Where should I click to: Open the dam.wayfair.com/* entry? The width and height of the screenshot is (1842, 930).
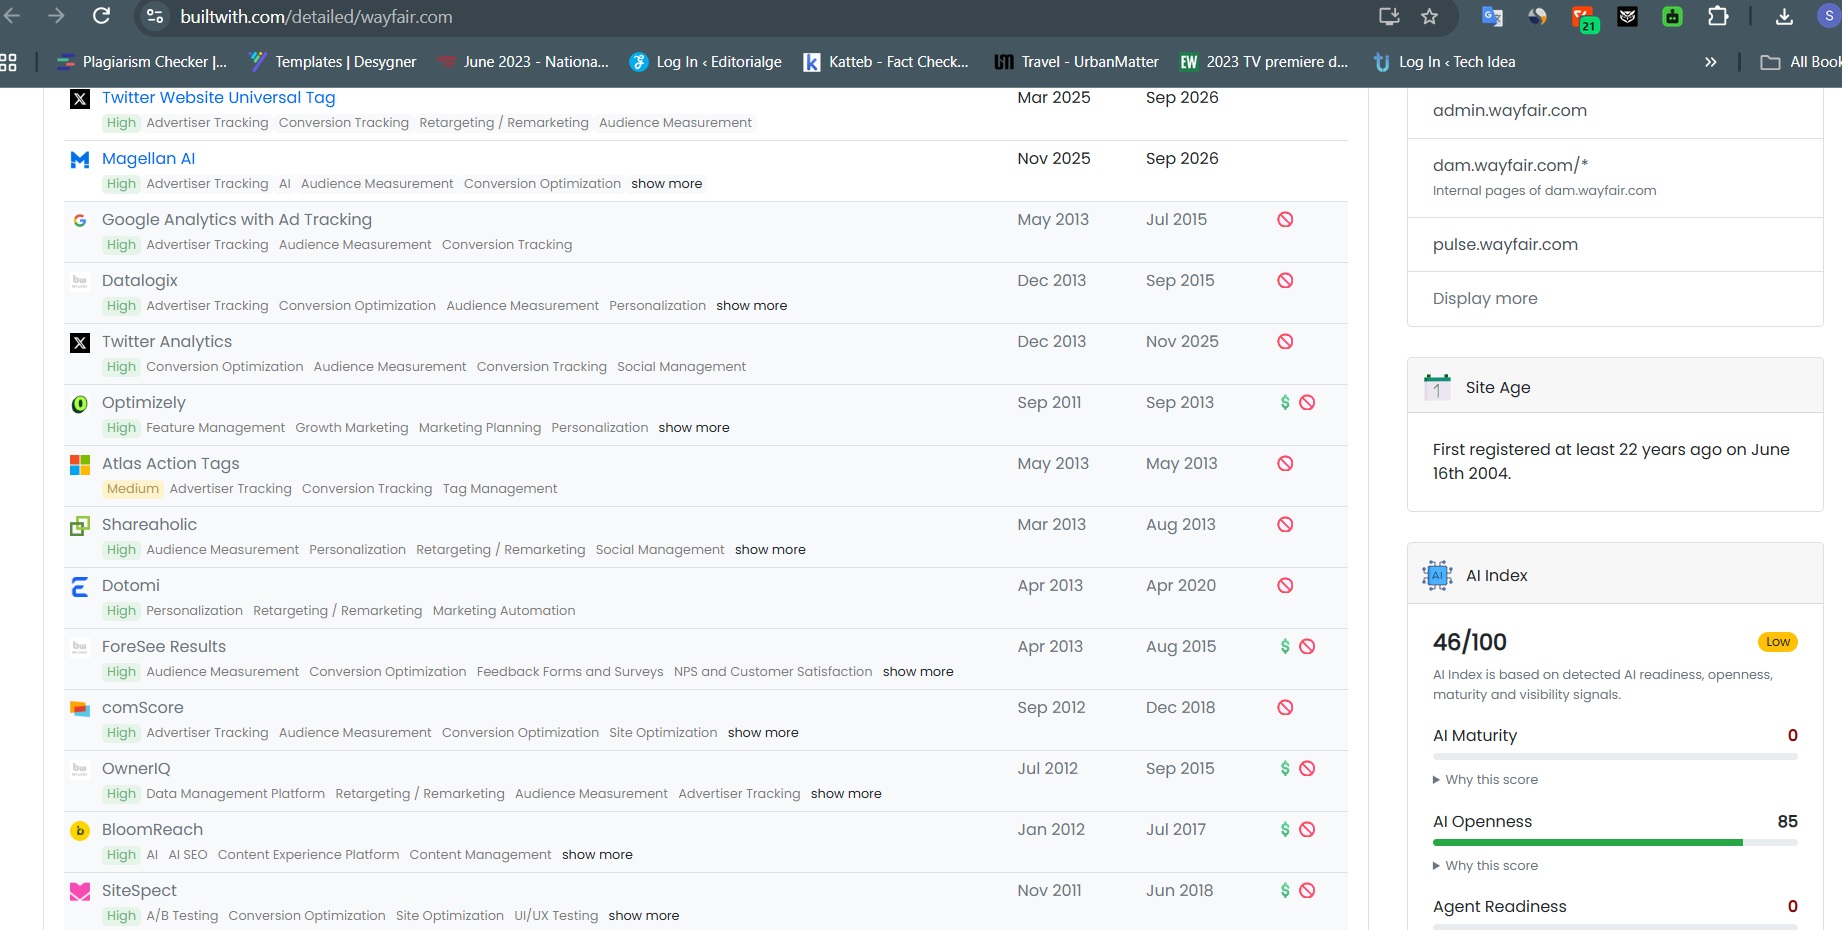tap(1510, 165)
